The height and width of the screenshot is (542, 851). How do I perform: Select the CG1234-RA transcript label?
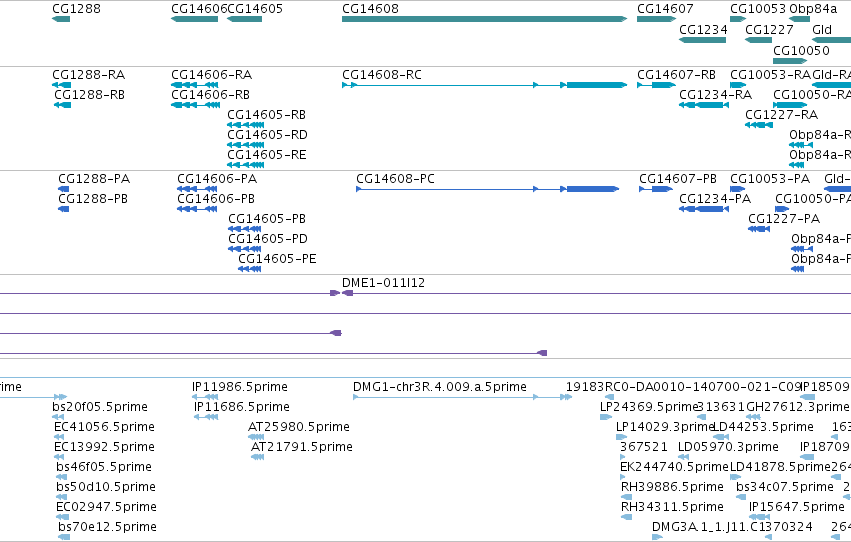(715, 94)
